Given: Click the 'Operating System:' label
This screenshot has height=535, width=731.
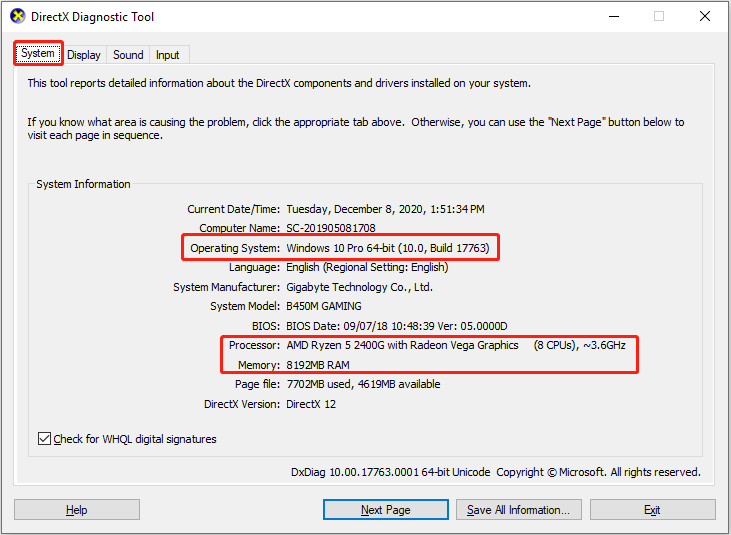Looking at the screenshot, I should point(235,248).
